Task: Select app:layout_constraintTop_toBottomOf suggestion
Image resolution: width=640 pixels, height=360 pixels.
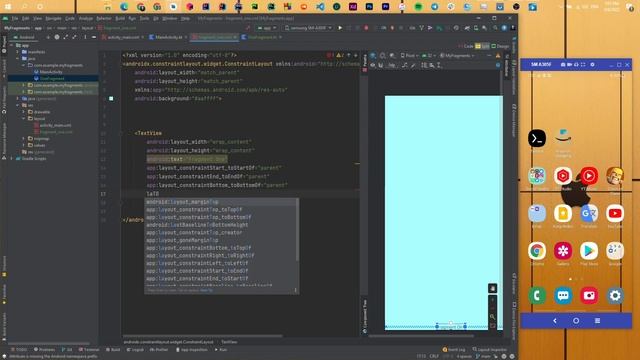Action: 199,217
